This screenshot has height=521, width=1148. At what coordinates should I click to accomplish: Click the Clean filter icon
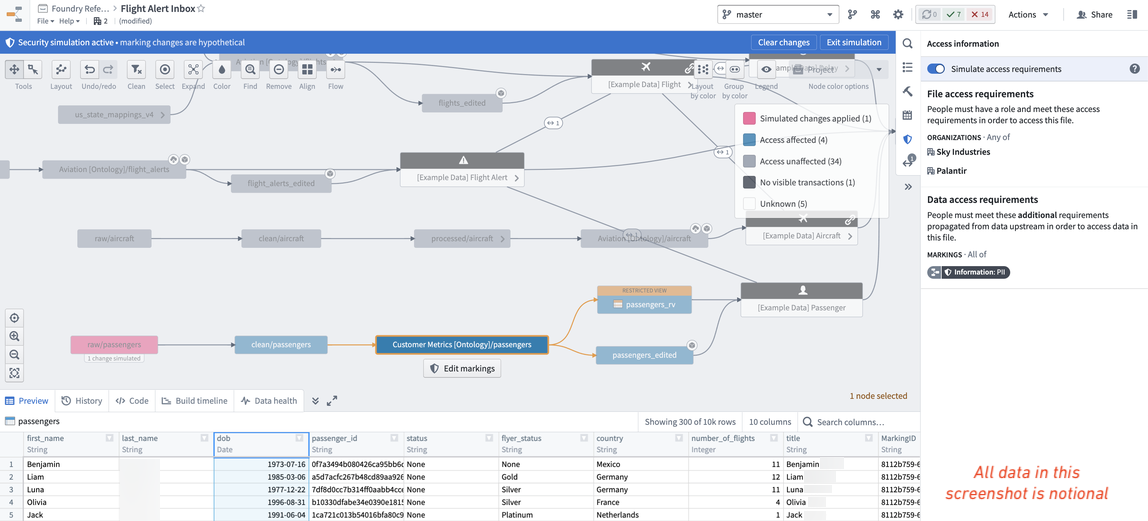click(x=136, y=70)
